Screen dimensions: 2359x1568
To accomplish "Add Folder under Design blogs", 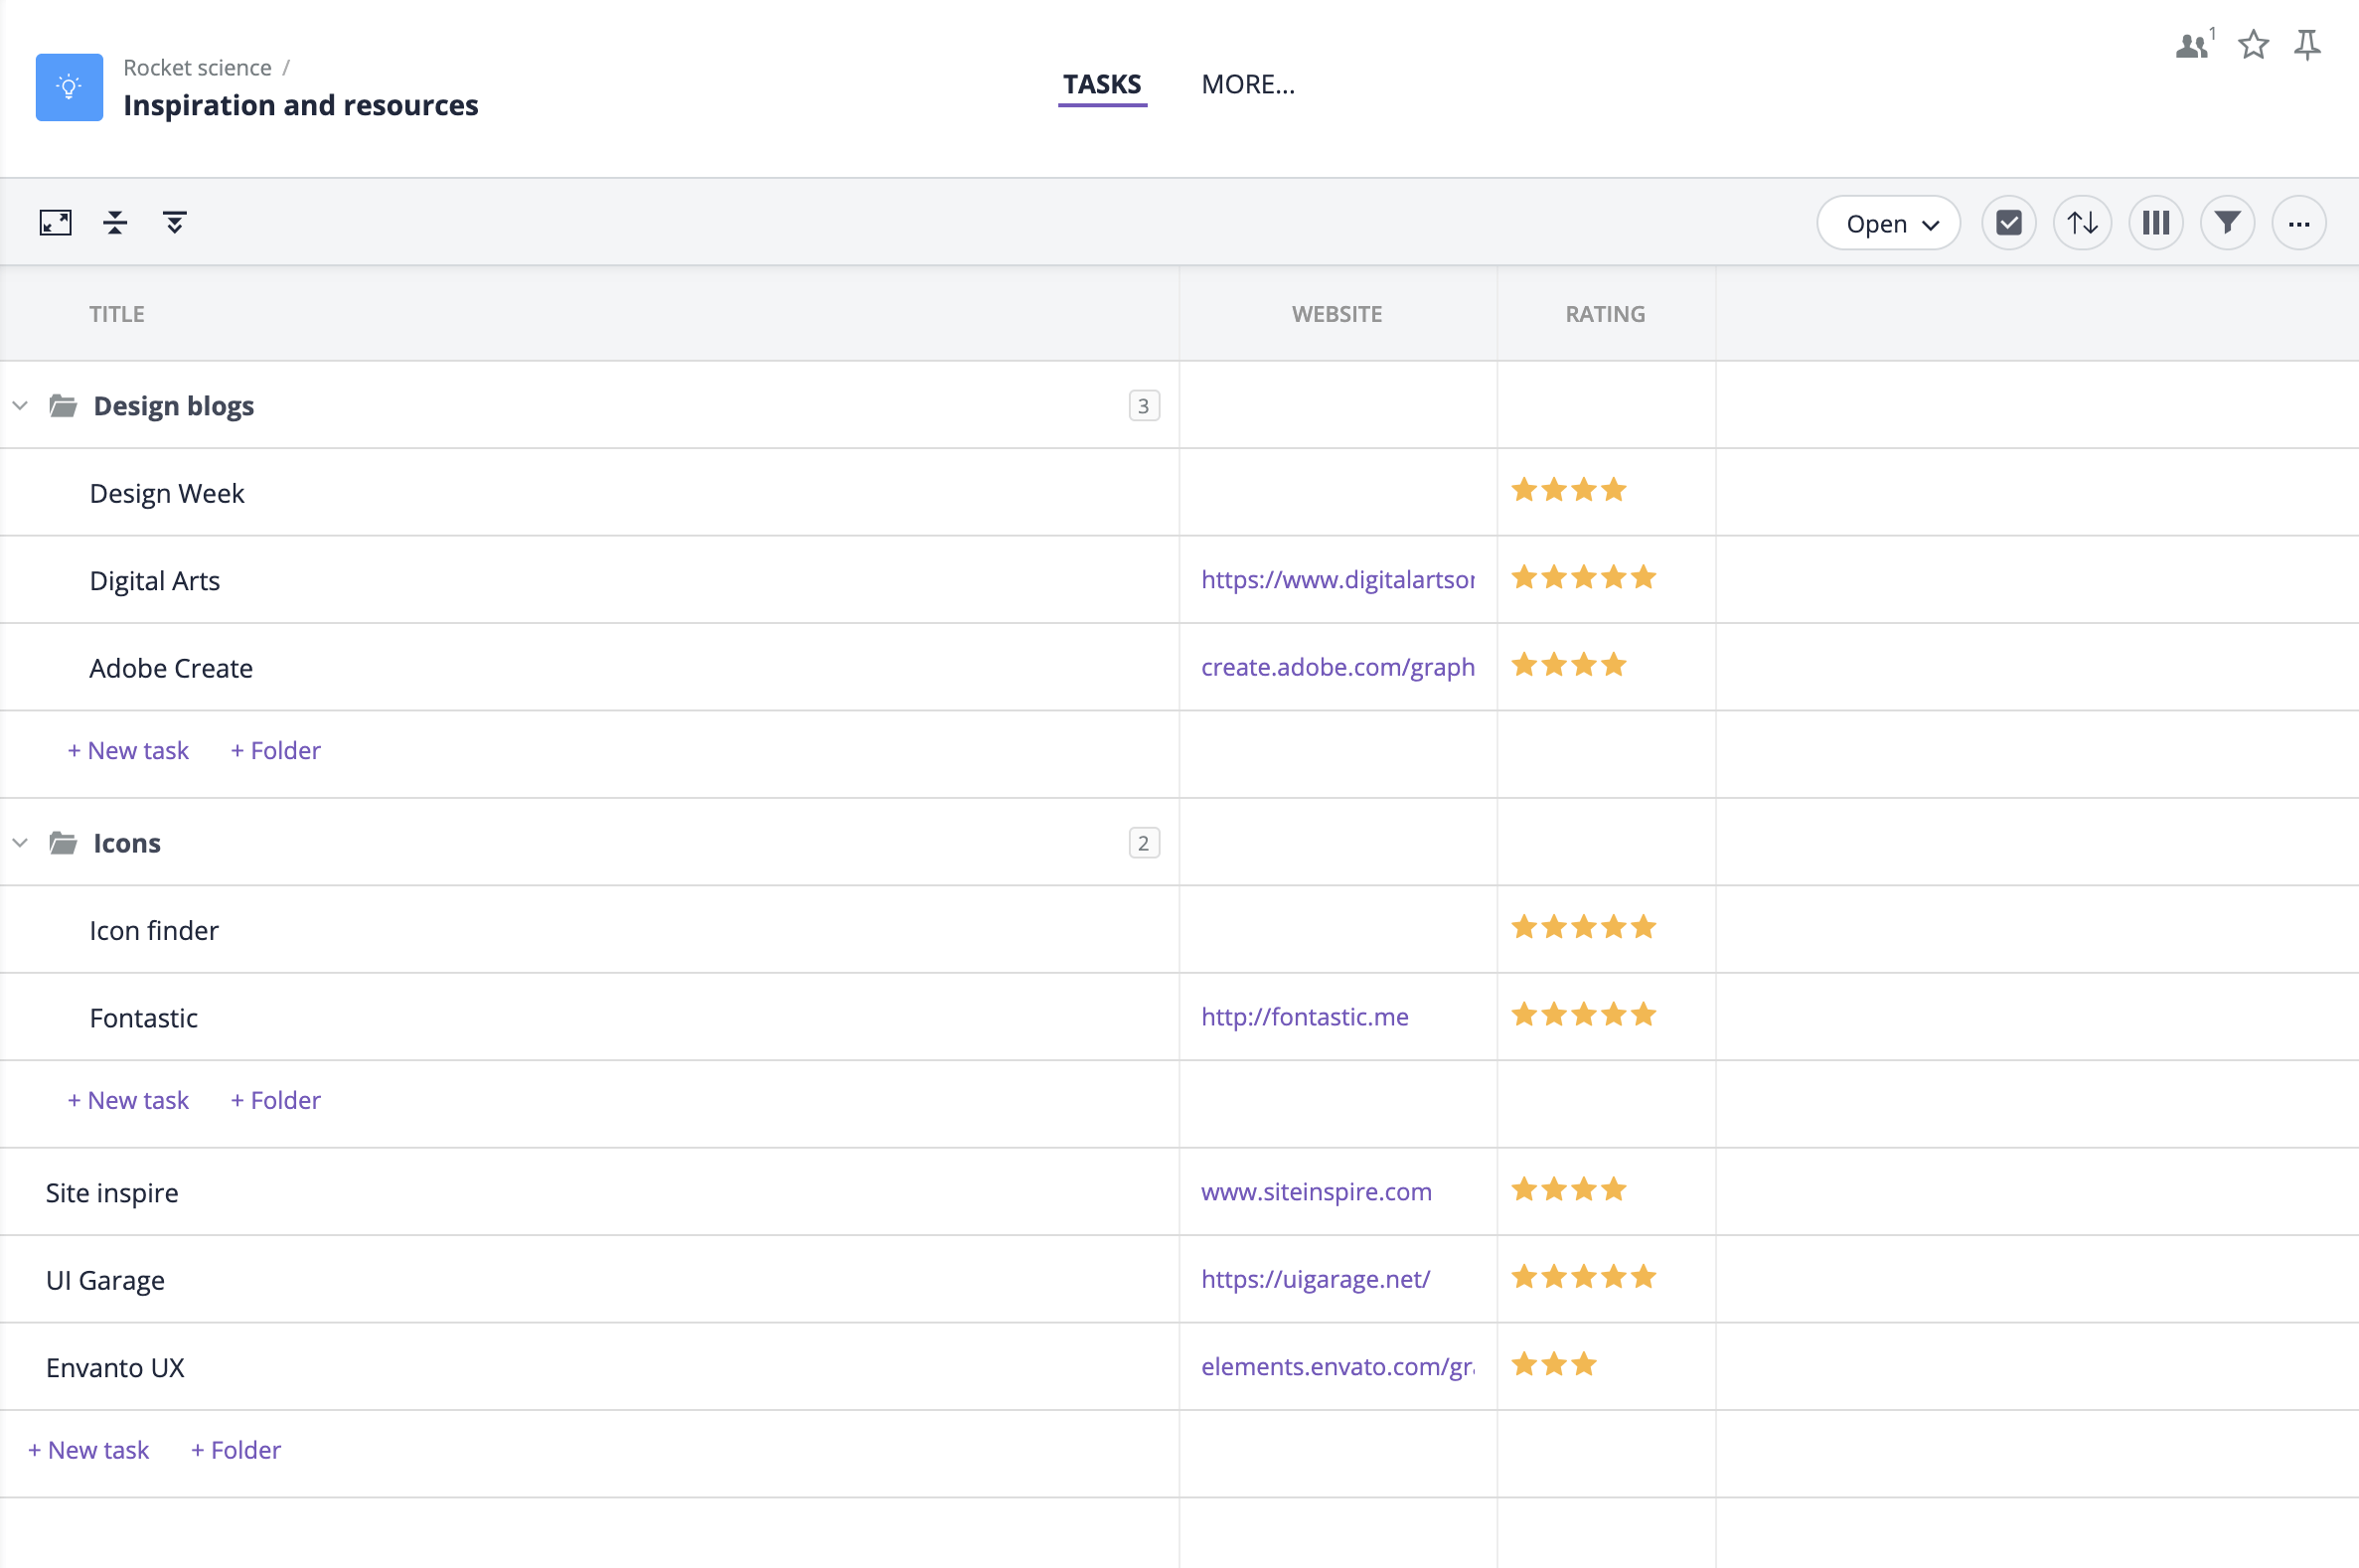I will click(276, 750).
